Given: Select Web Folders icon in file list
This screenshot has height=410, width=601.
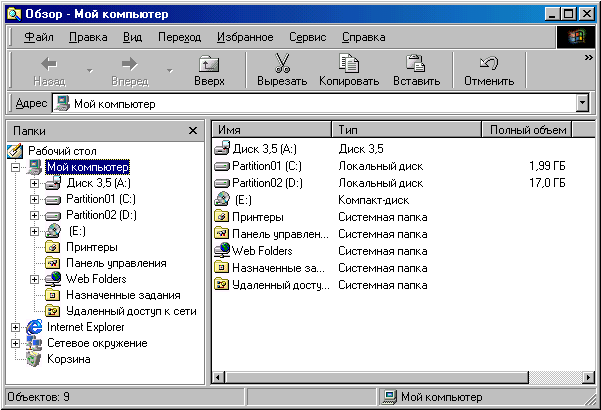Looking at the screenshot, I should (x=223, y=251).
